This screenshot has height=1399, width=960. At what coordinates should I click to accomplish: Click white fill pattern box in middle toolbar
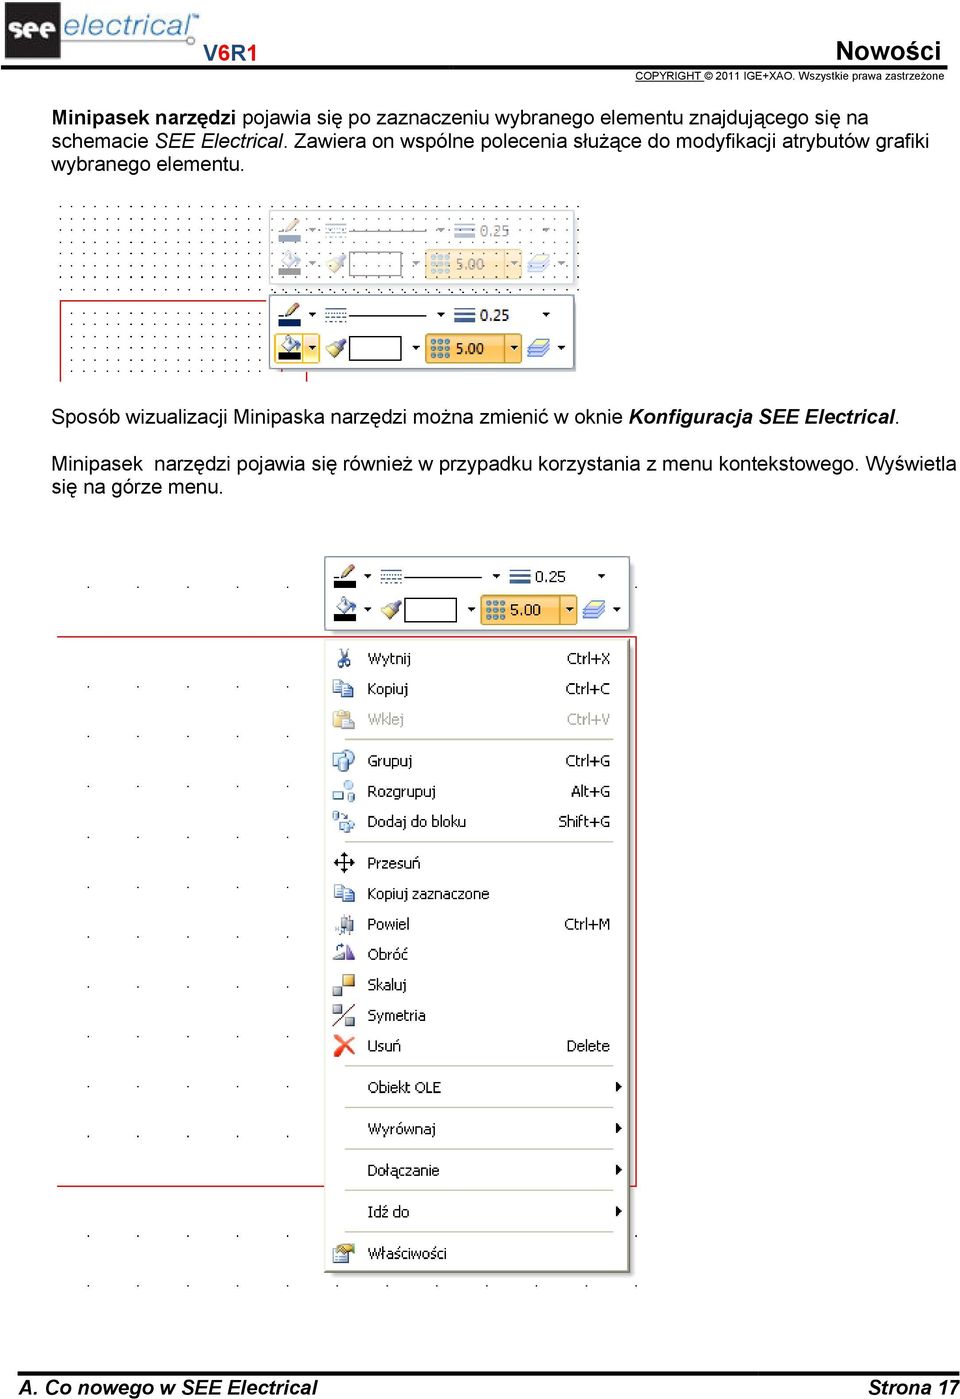click(x=375, y=348)
